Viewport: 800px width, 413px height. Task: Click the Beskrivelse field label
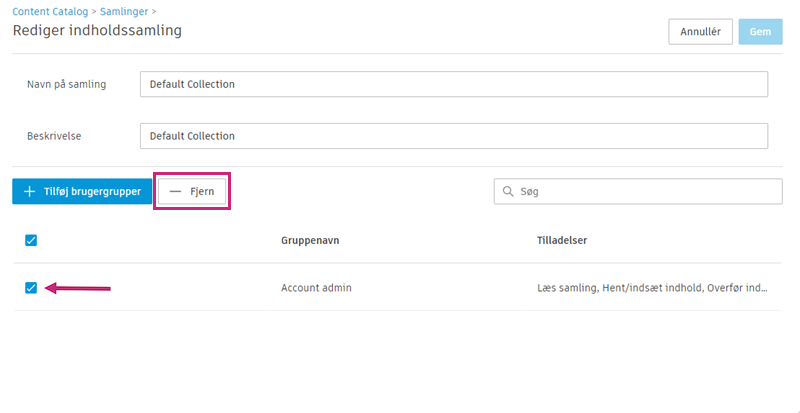coord(54,136)
